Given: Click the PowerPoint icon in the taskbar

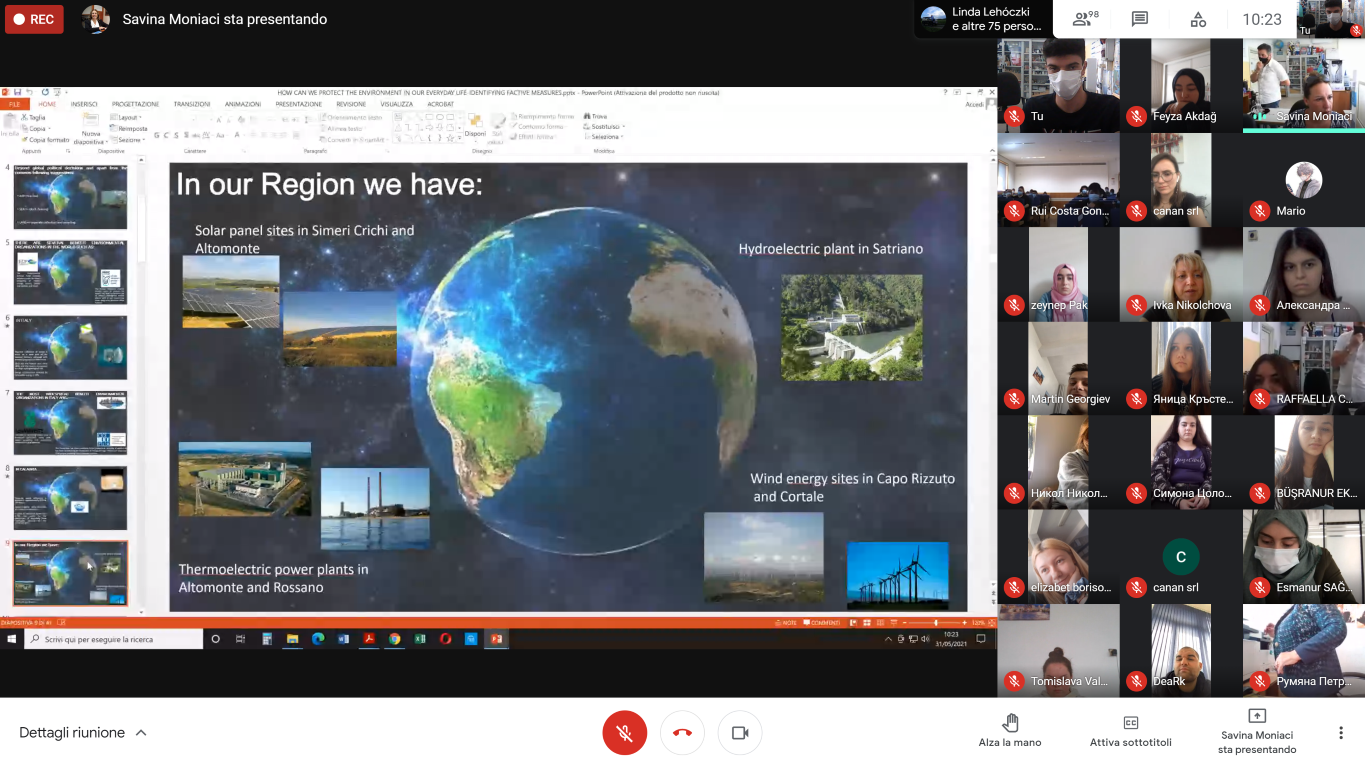Looking at the screenshot, I should [496, 639].
